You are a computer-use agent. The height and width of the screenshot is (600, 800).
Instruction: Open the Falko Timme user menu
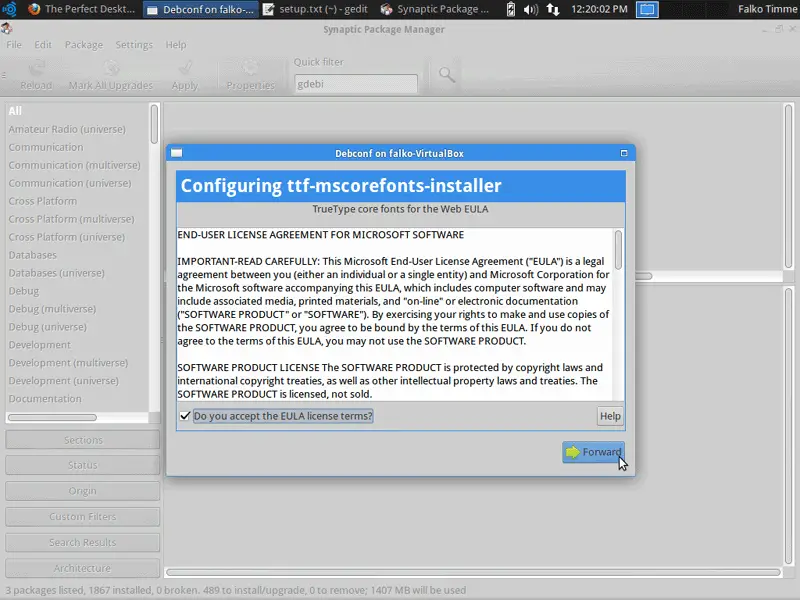pyautogui.click(x=768, y=9)
